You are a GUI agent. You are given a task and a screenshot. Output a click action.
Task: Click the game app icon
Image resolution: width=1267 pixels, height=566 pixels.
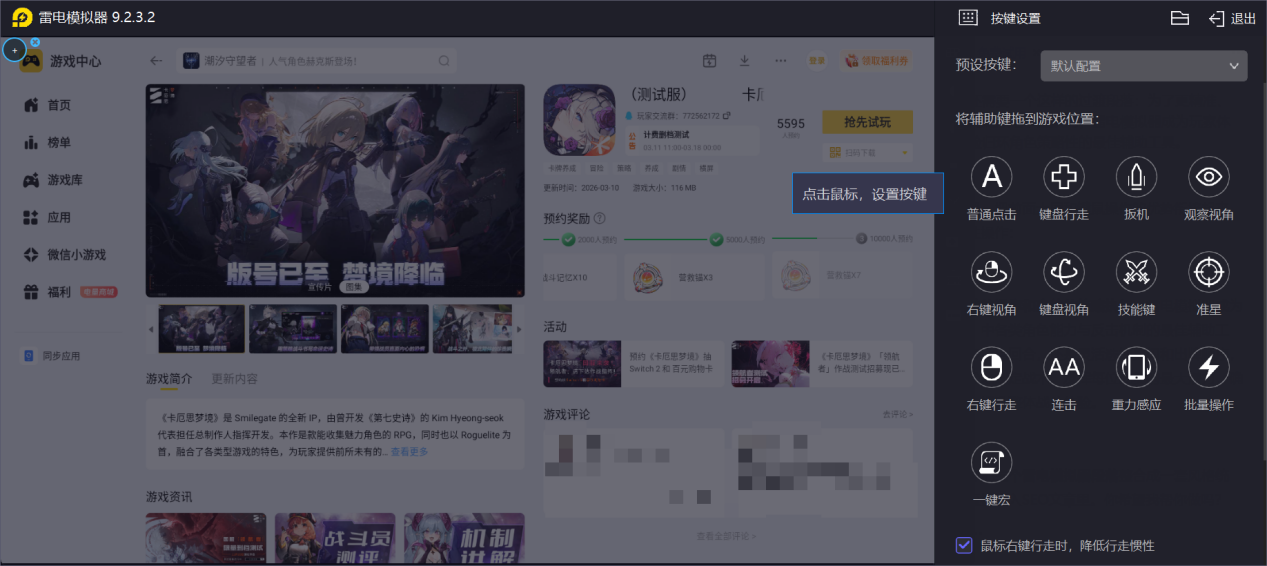579,120
